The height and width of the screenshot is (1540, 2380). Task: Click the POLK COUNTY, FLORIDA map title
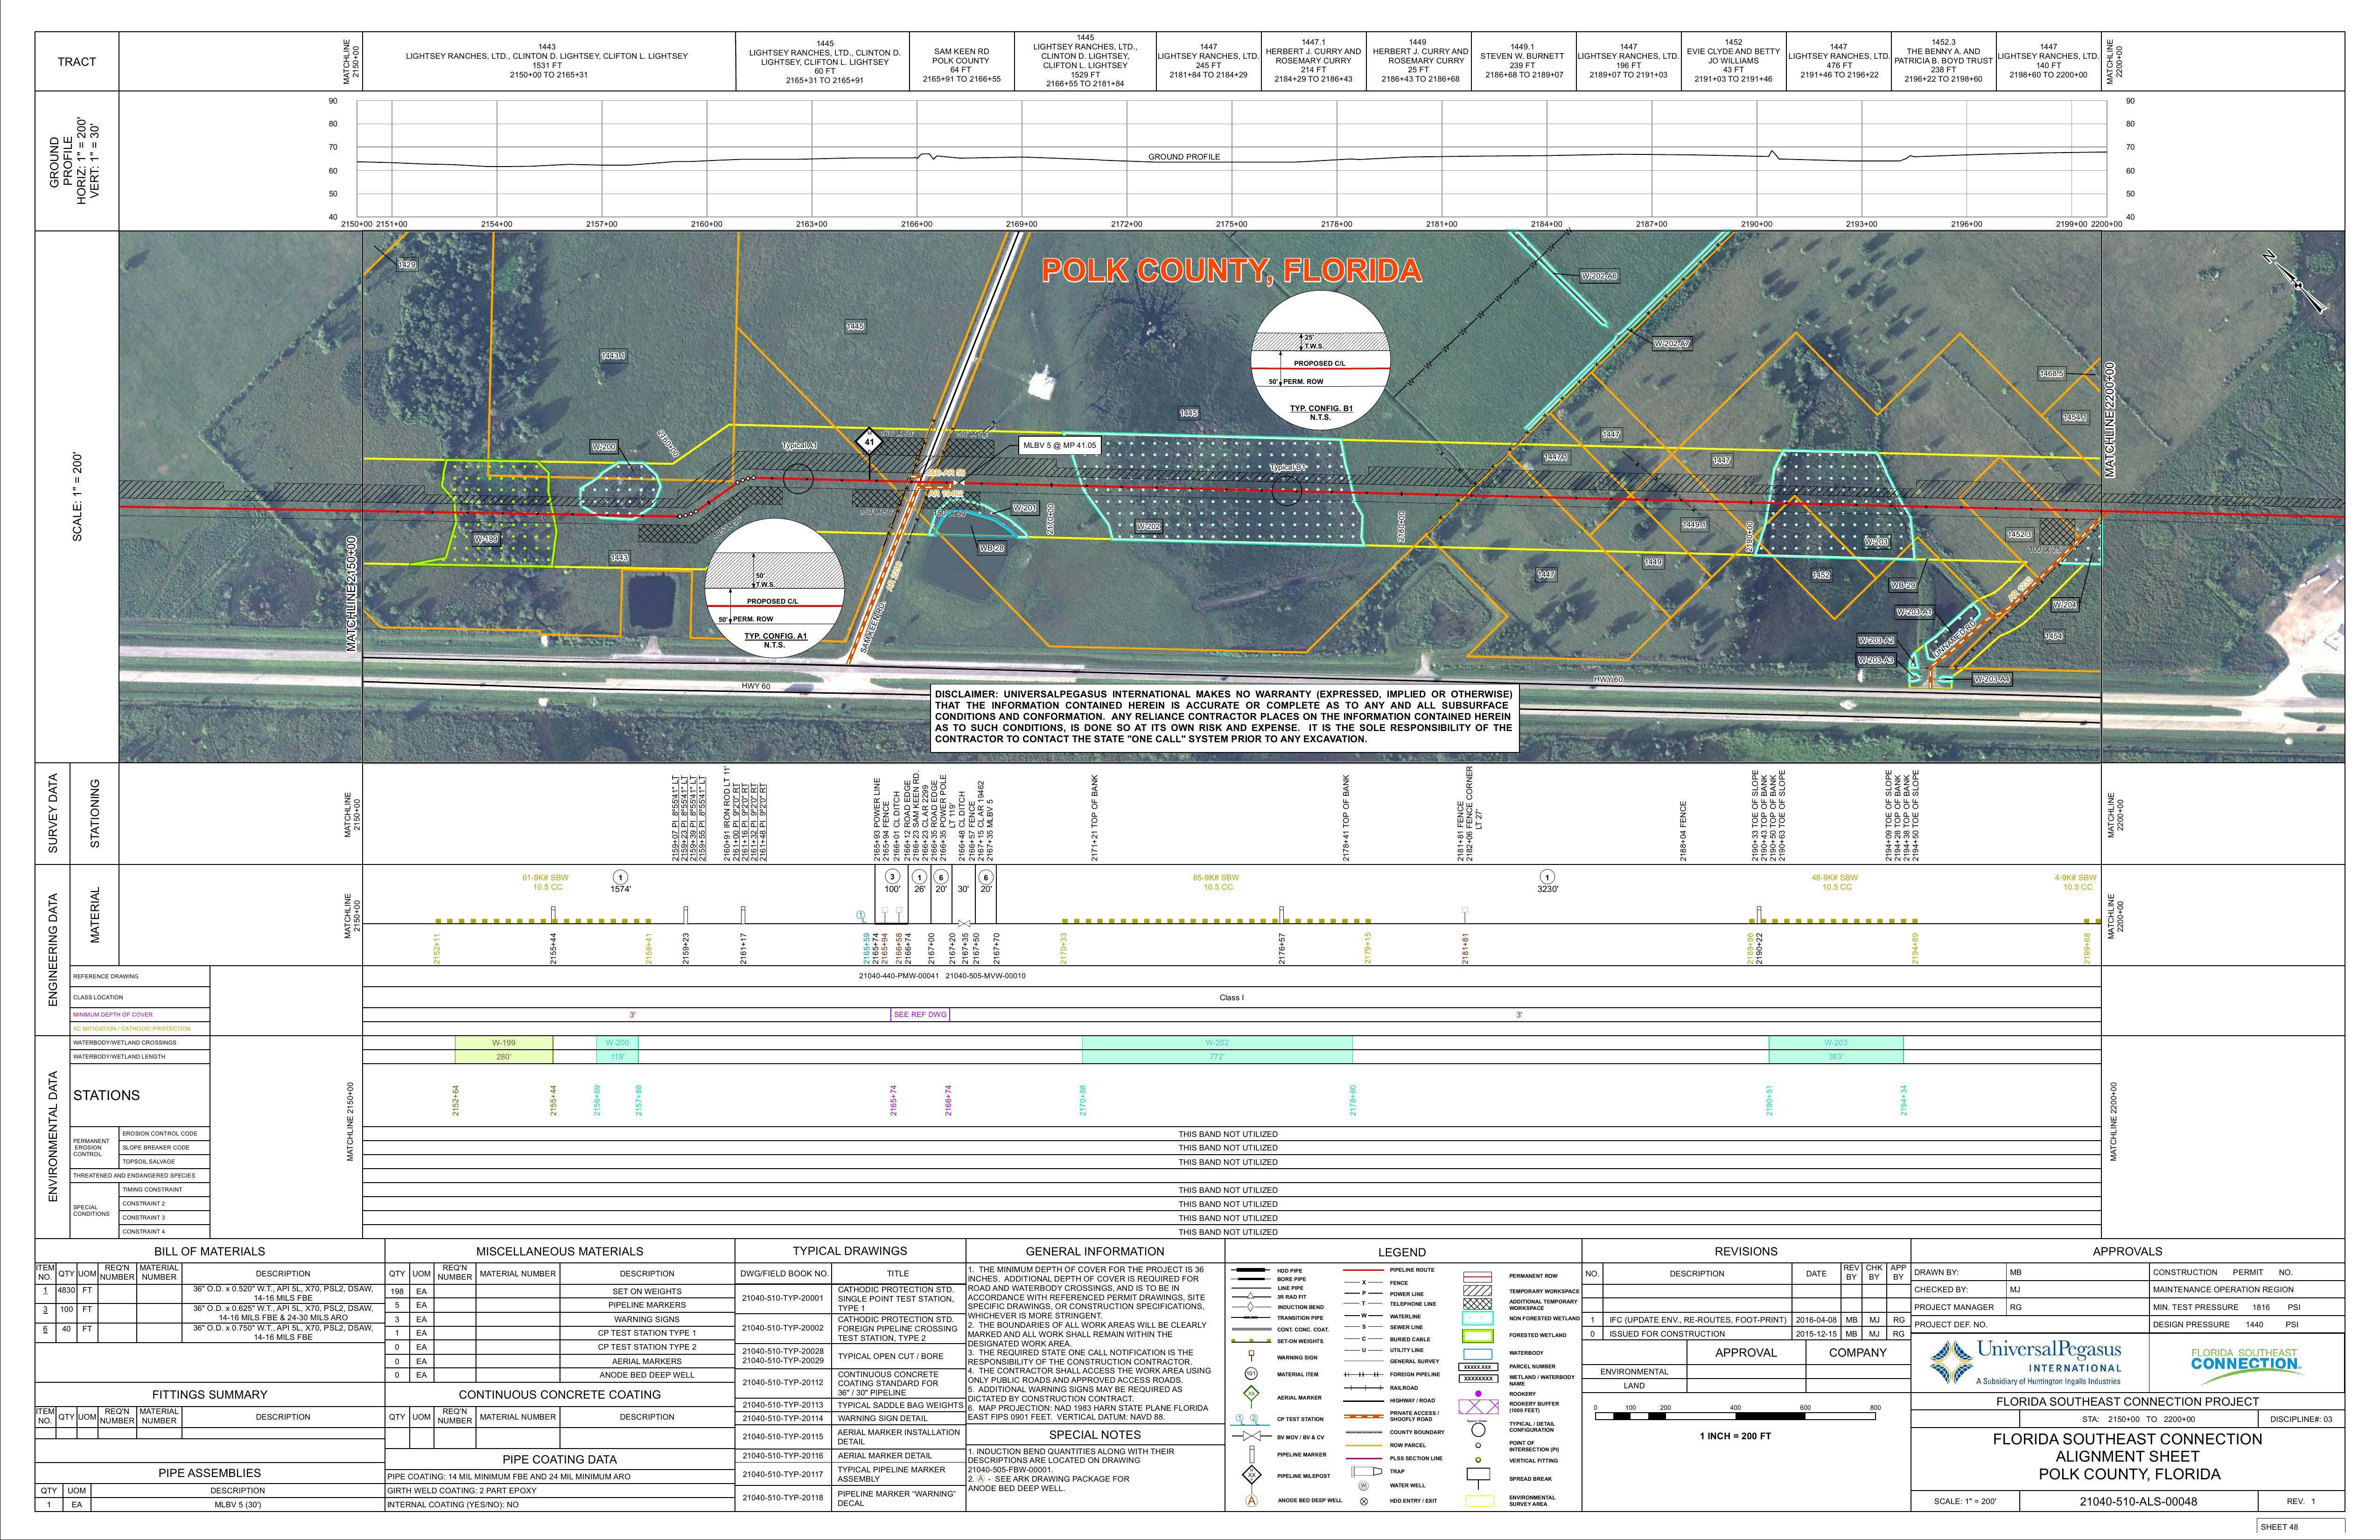(1231, 270)
